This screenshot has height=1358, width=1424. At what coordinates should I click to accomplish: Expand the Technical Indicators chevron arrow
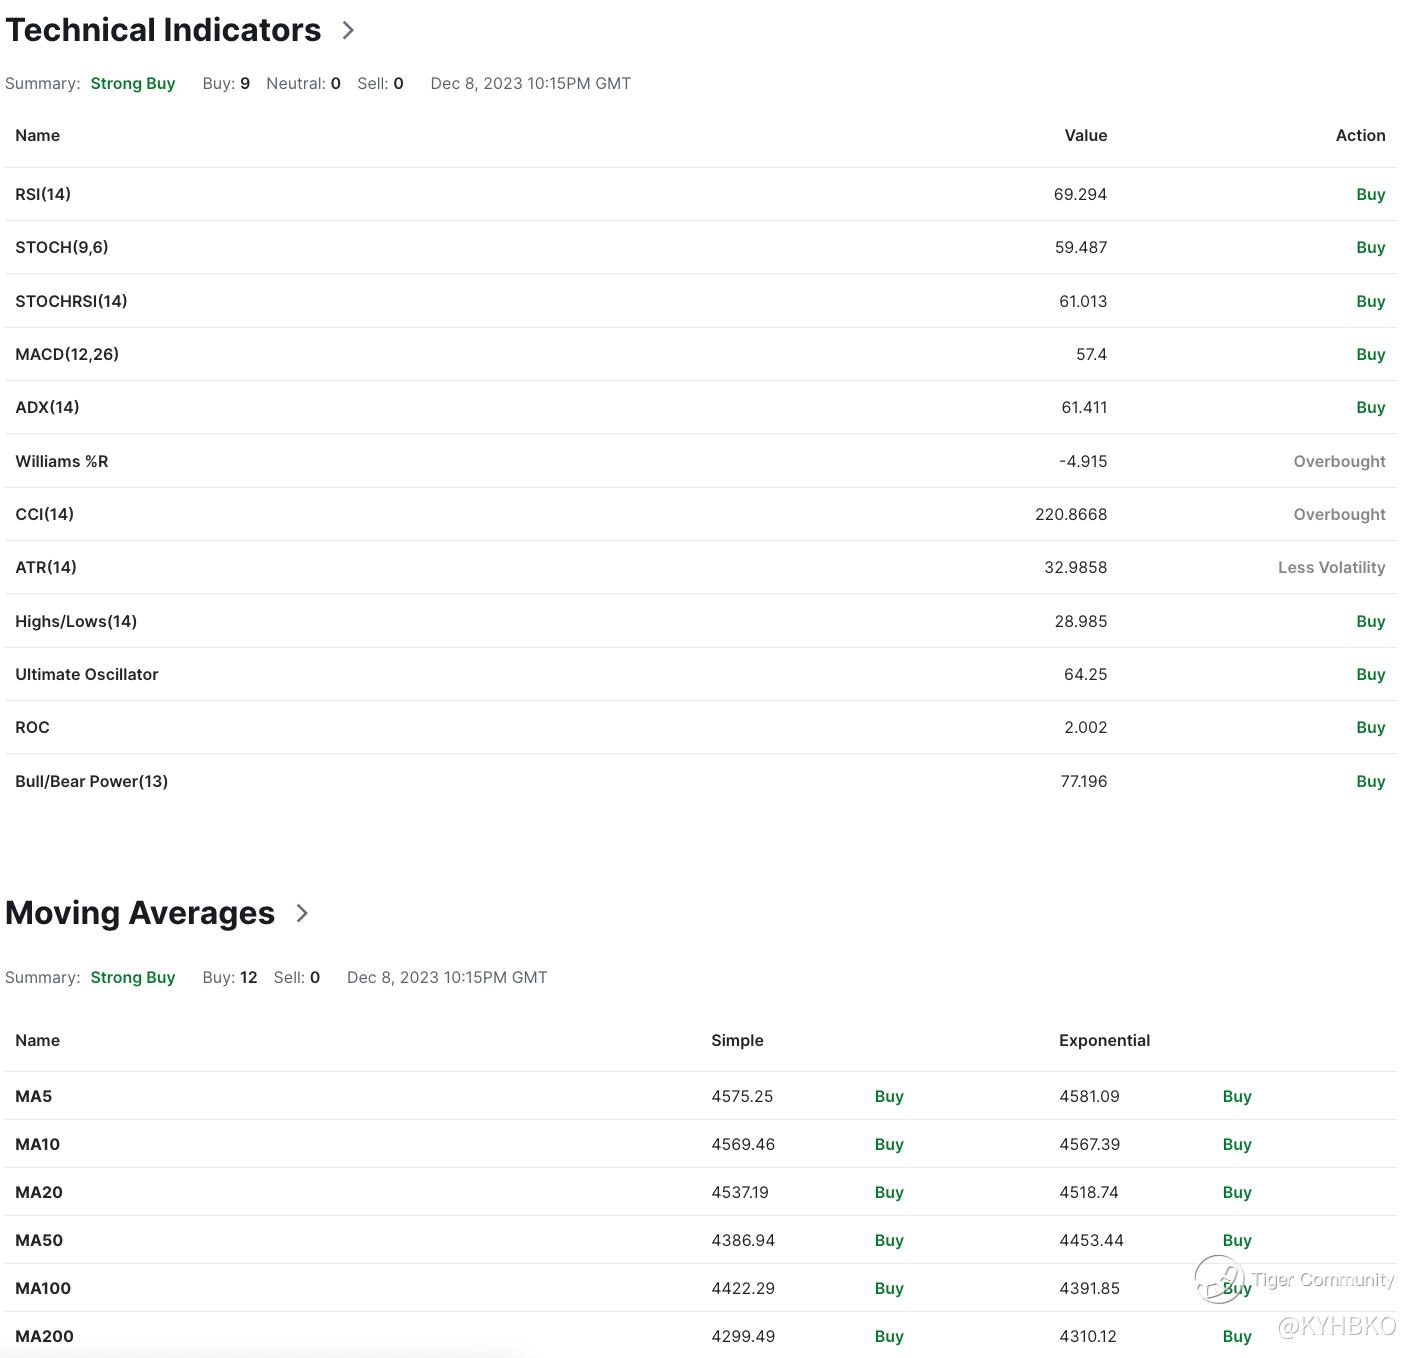pyautogui.click(x=348, y=31)
